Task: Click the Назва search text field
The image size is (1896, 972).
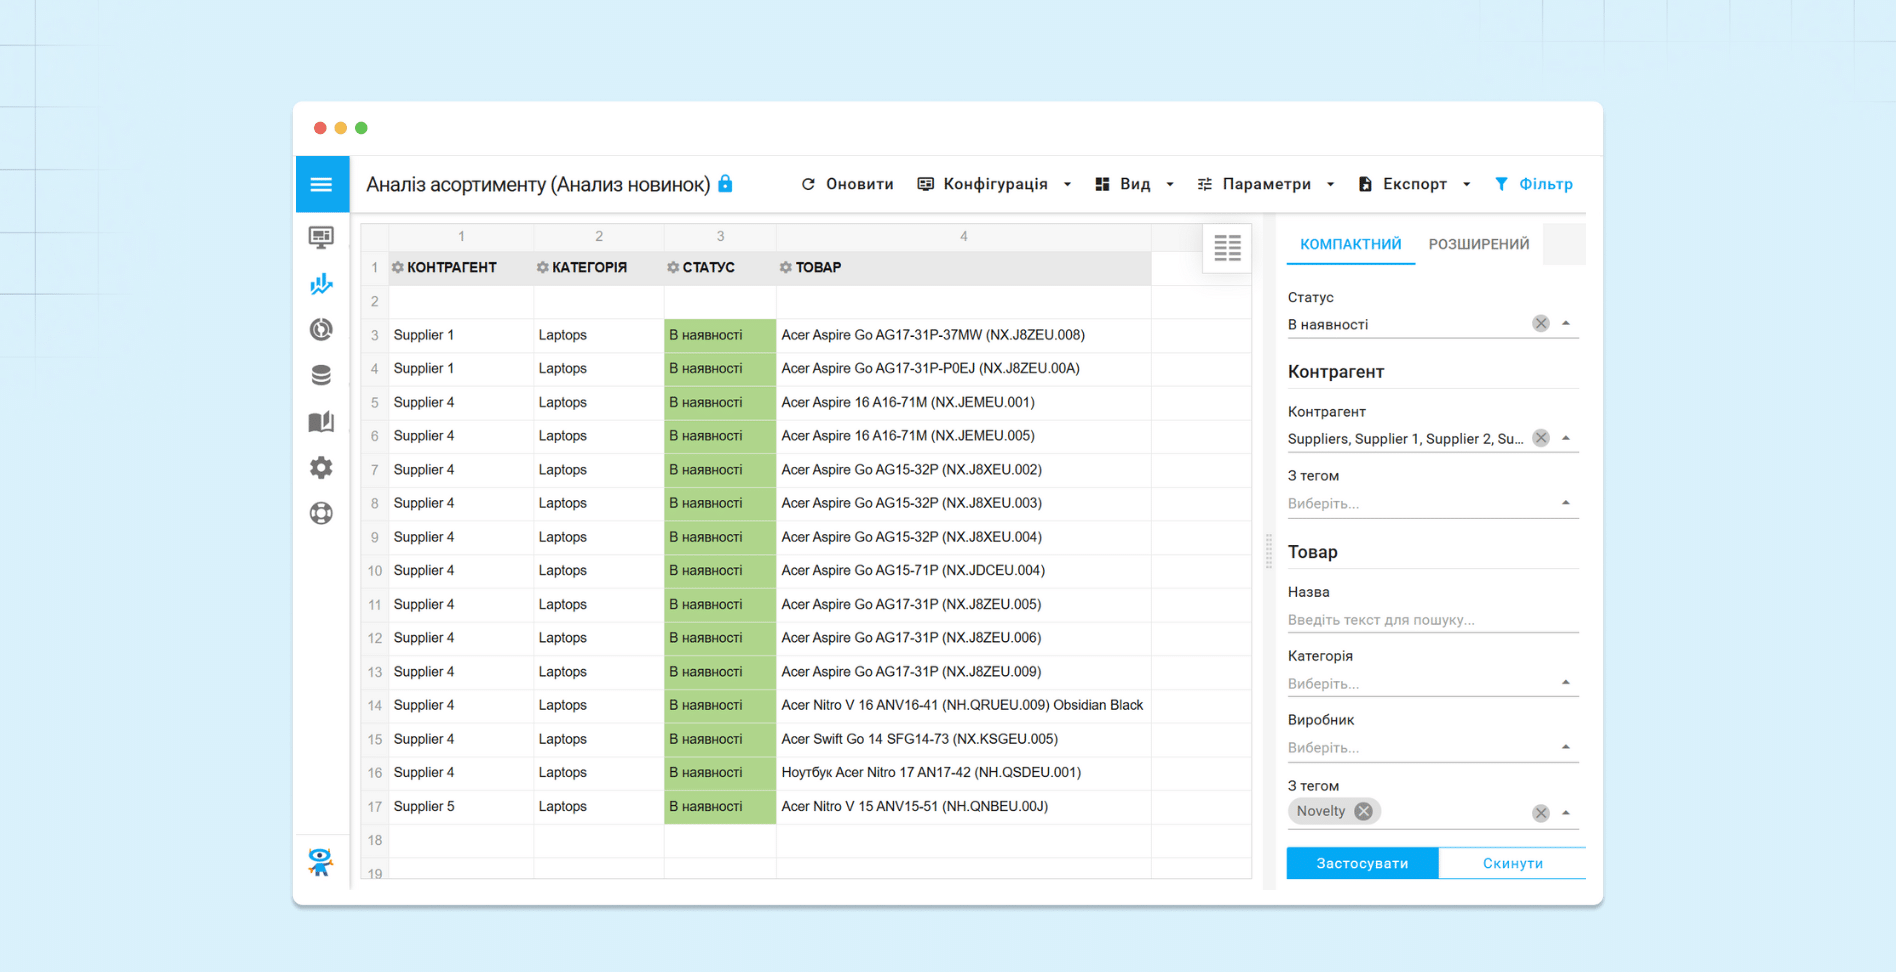Action: (1431, 620)
